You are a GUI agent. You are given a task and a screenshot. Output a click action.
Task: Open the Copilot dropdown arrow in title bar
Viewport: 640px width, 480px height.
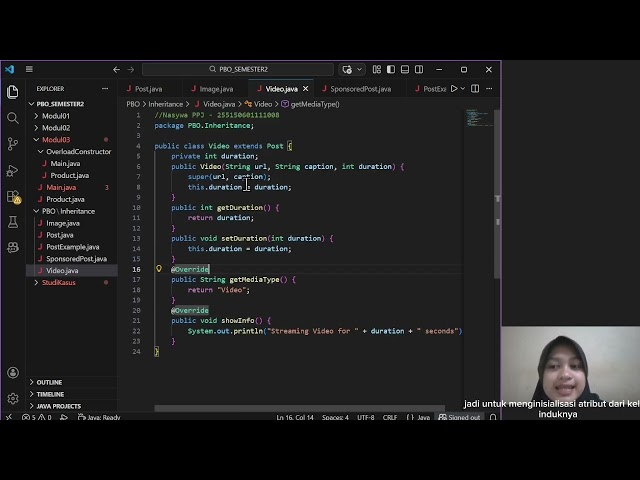[x=360, y=69]
